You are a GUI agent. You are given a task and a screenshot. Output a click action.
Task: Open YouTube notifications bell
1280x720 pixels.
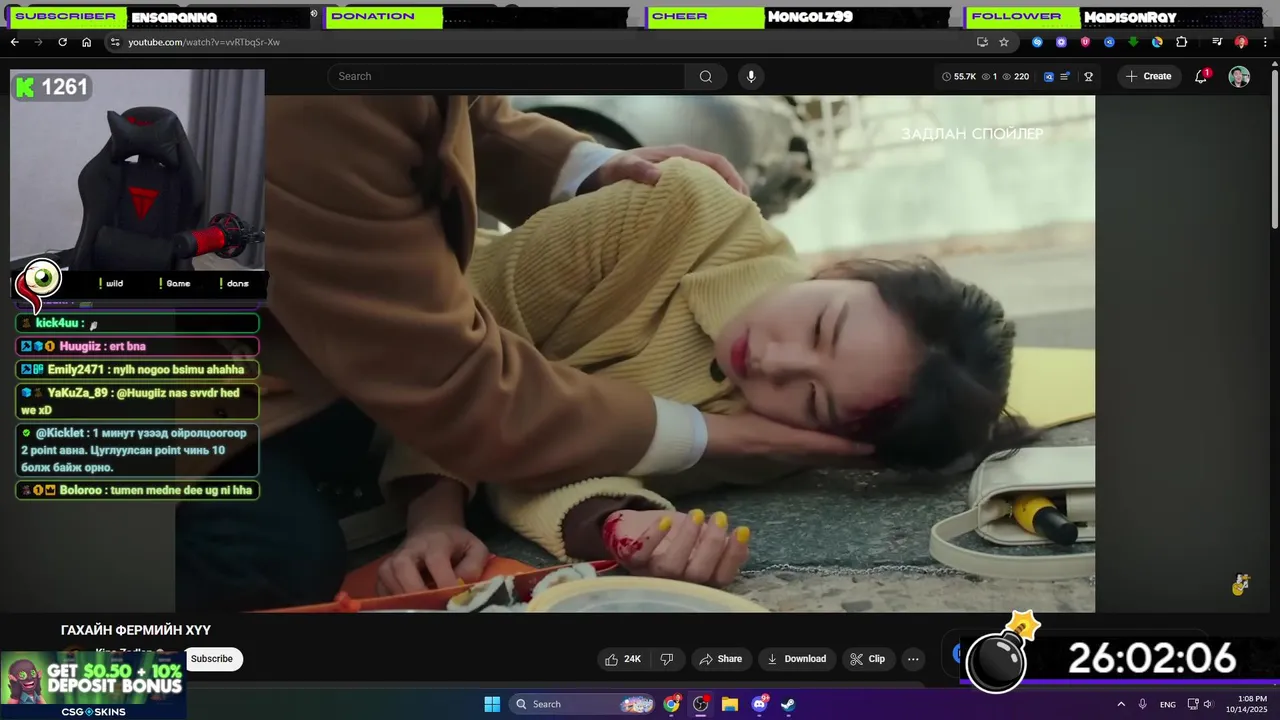[1201, 76]
